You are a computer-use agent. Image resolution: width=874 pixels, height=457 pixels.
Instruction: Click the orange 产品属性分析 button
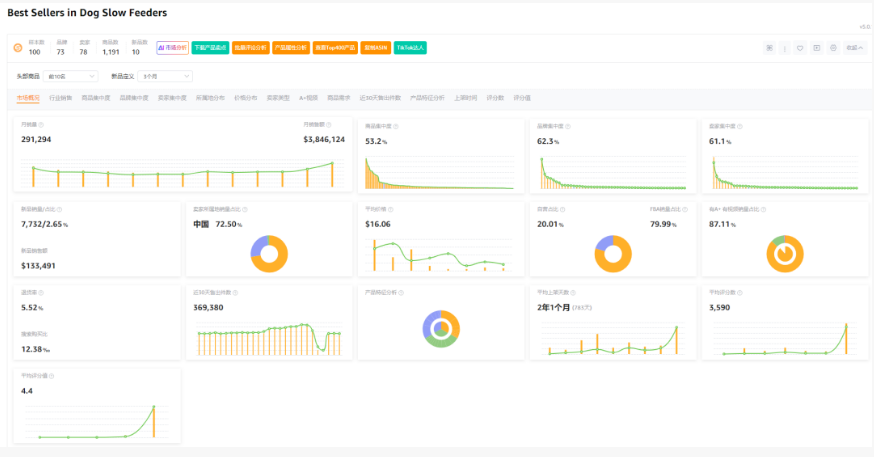point(291,48)
